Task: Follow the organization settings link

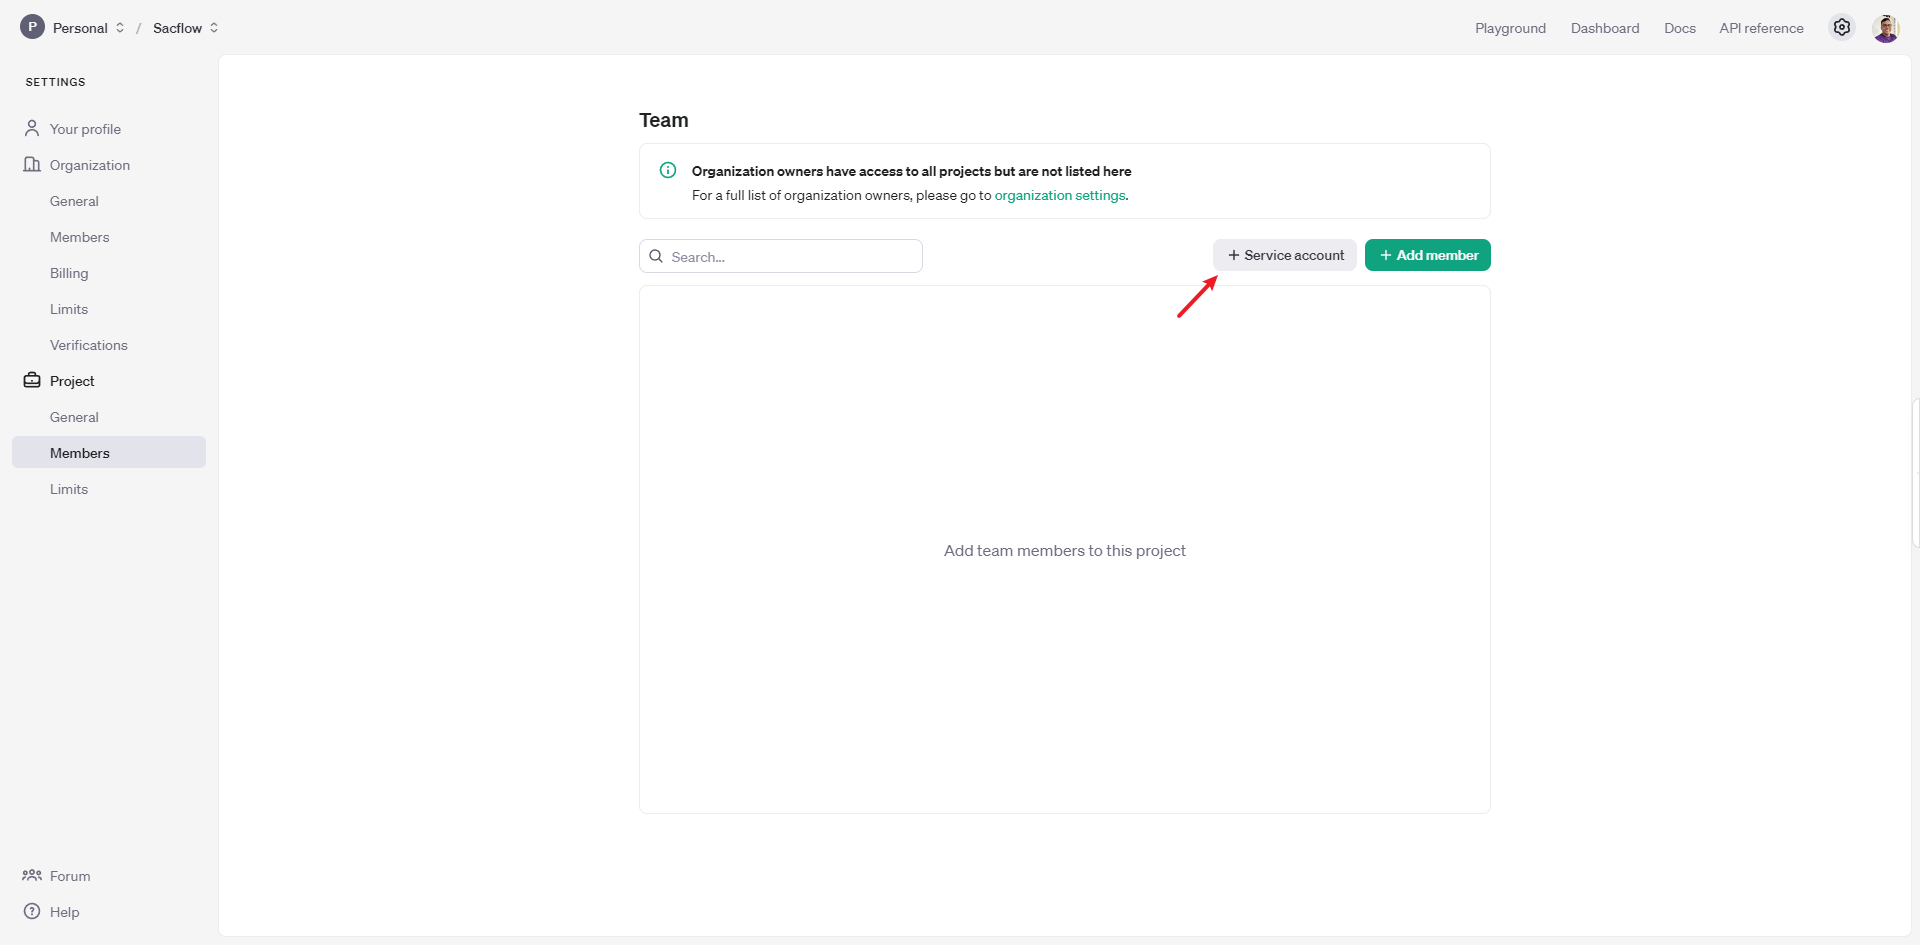Action: 1059,195
